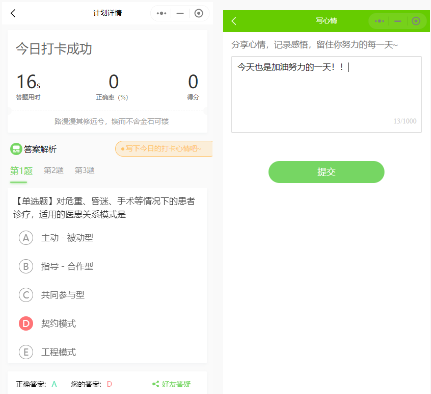Go back from the check-in results page
This screenshot has width=431, height=394.
click(13, 13)
